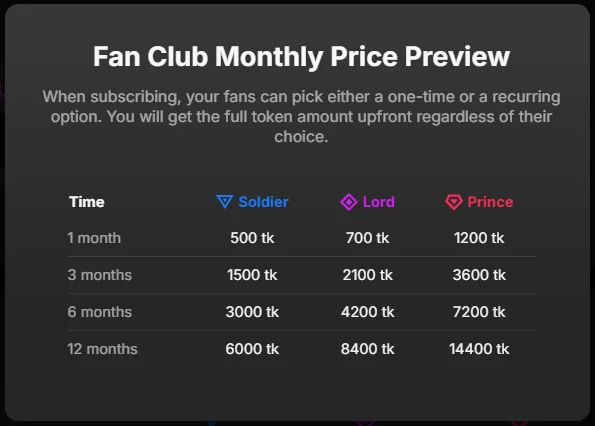Select the Lord tier column header
This screenshot has height=426, width=595.
click(367, 202)
